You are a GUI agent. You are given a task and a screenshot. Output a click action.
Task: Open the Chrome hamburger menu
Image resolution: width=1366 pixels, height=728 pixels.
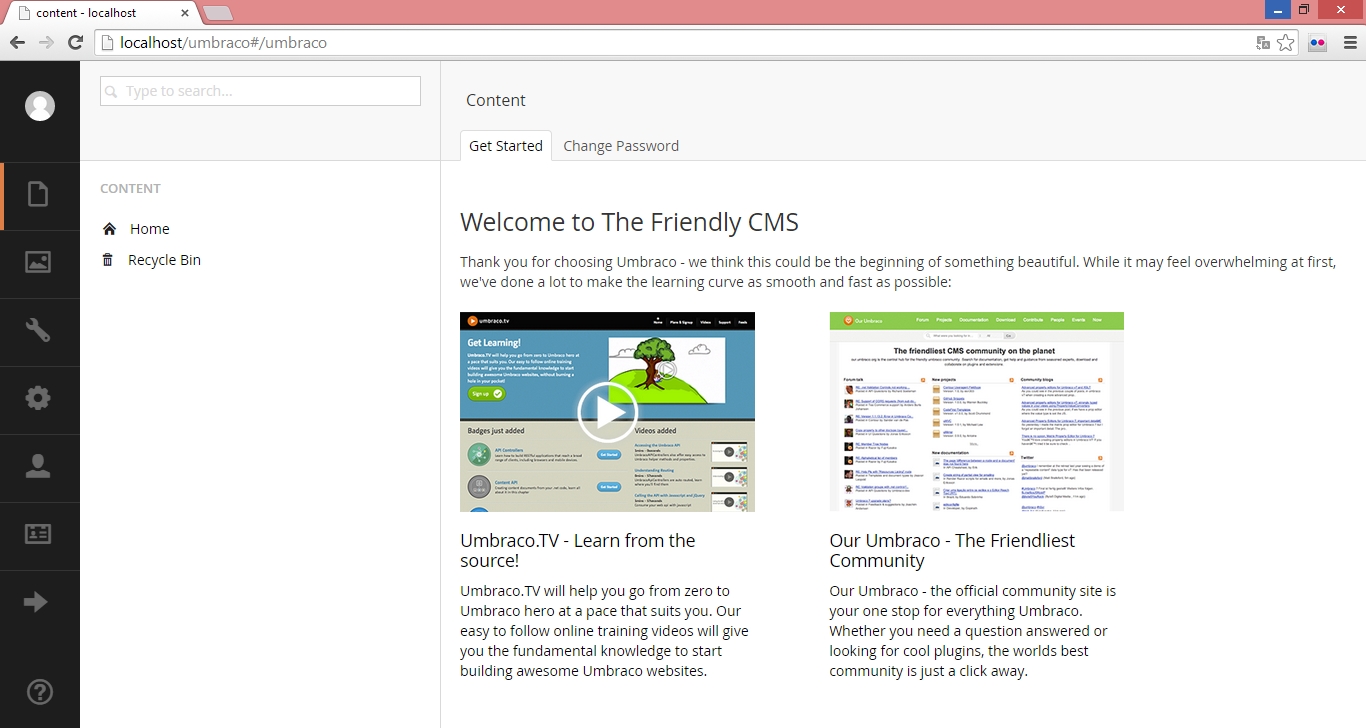[1349, 43]
